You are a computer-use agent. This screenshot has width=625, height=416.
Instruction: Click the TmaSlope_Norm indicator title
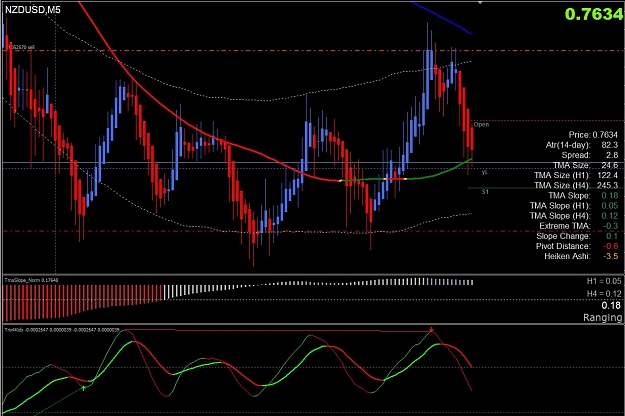point(31,280)
